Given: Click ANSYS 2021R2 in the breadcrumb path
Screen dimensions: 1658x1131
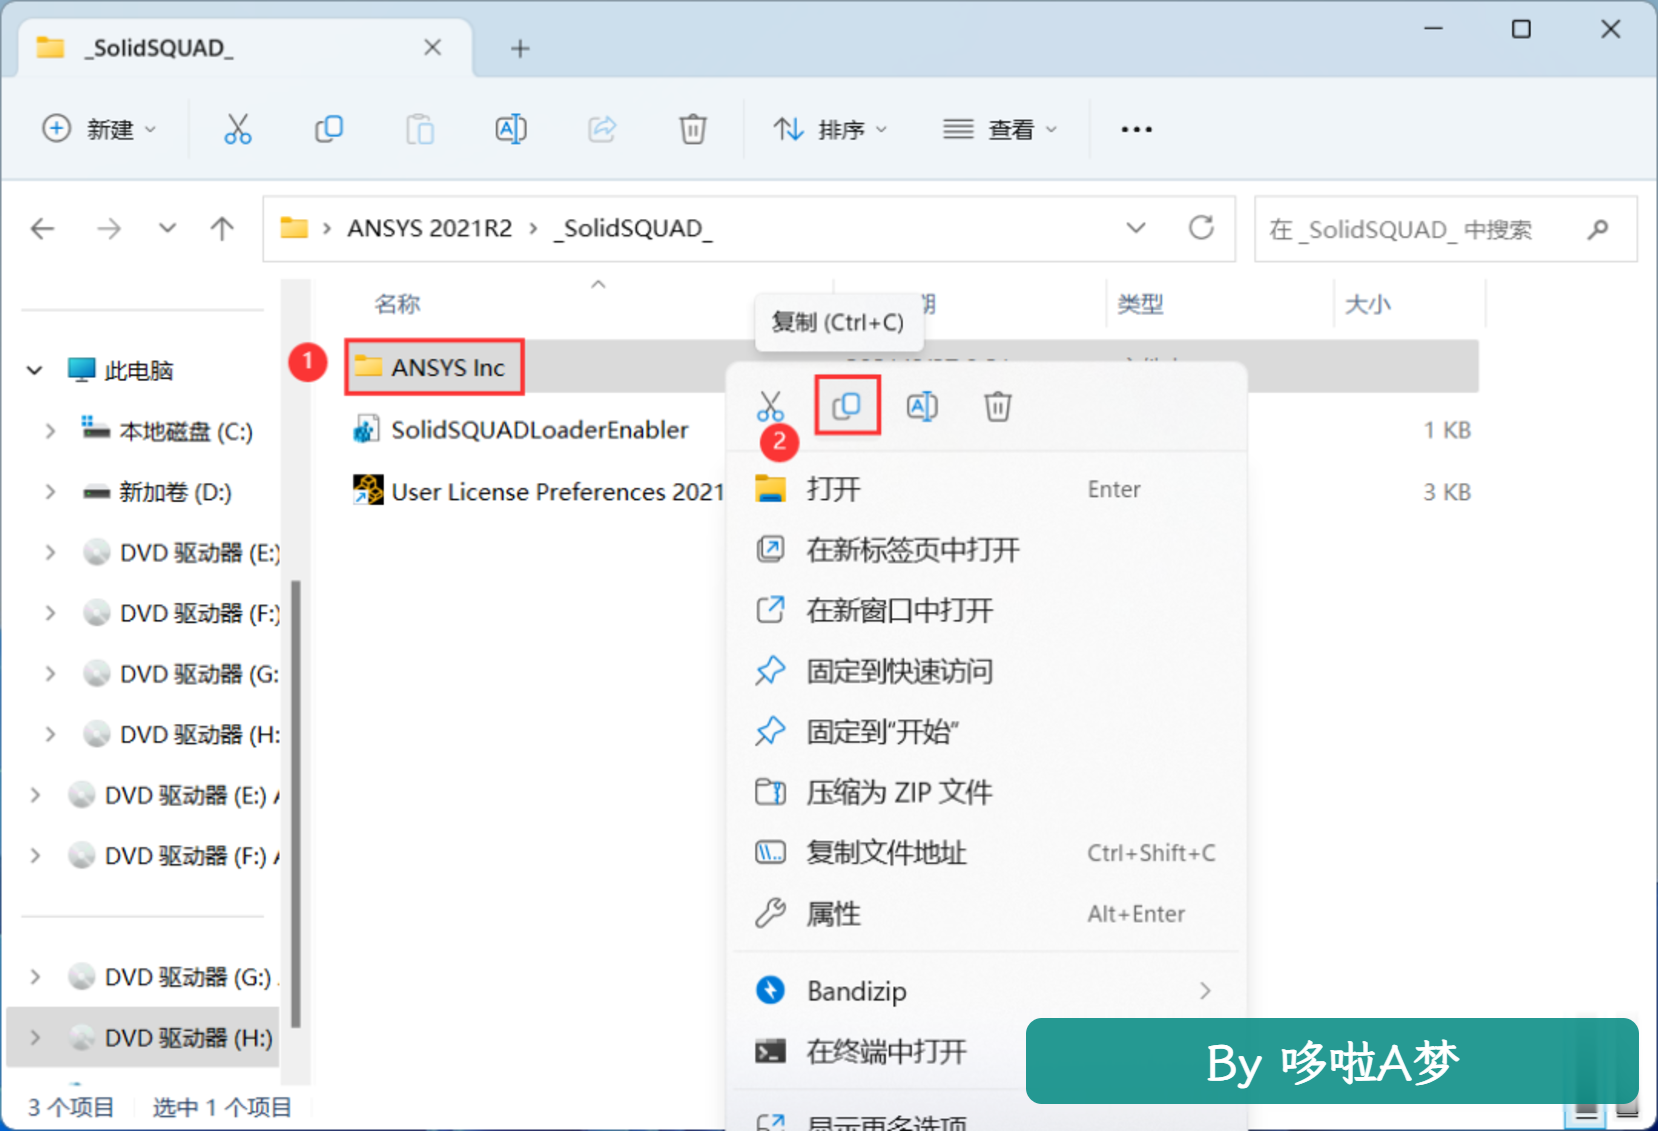Looking at the screenshot, I should pyautogui.click(x=430, y=228).
